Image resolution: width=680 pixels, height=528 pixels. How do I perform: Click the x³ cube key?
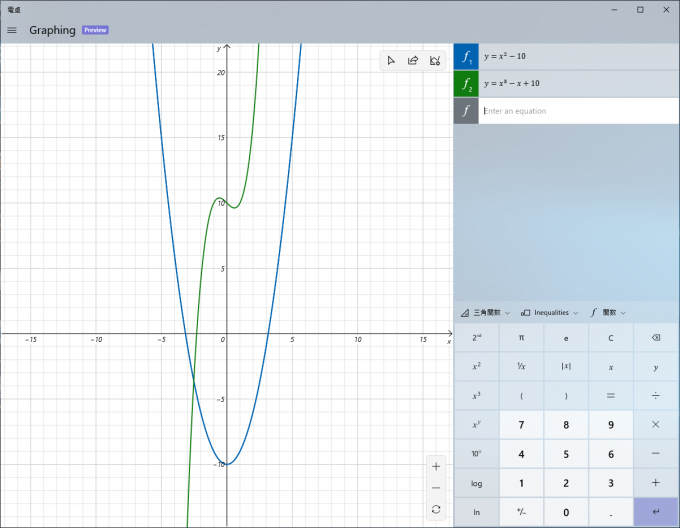[x=477, y=396]
